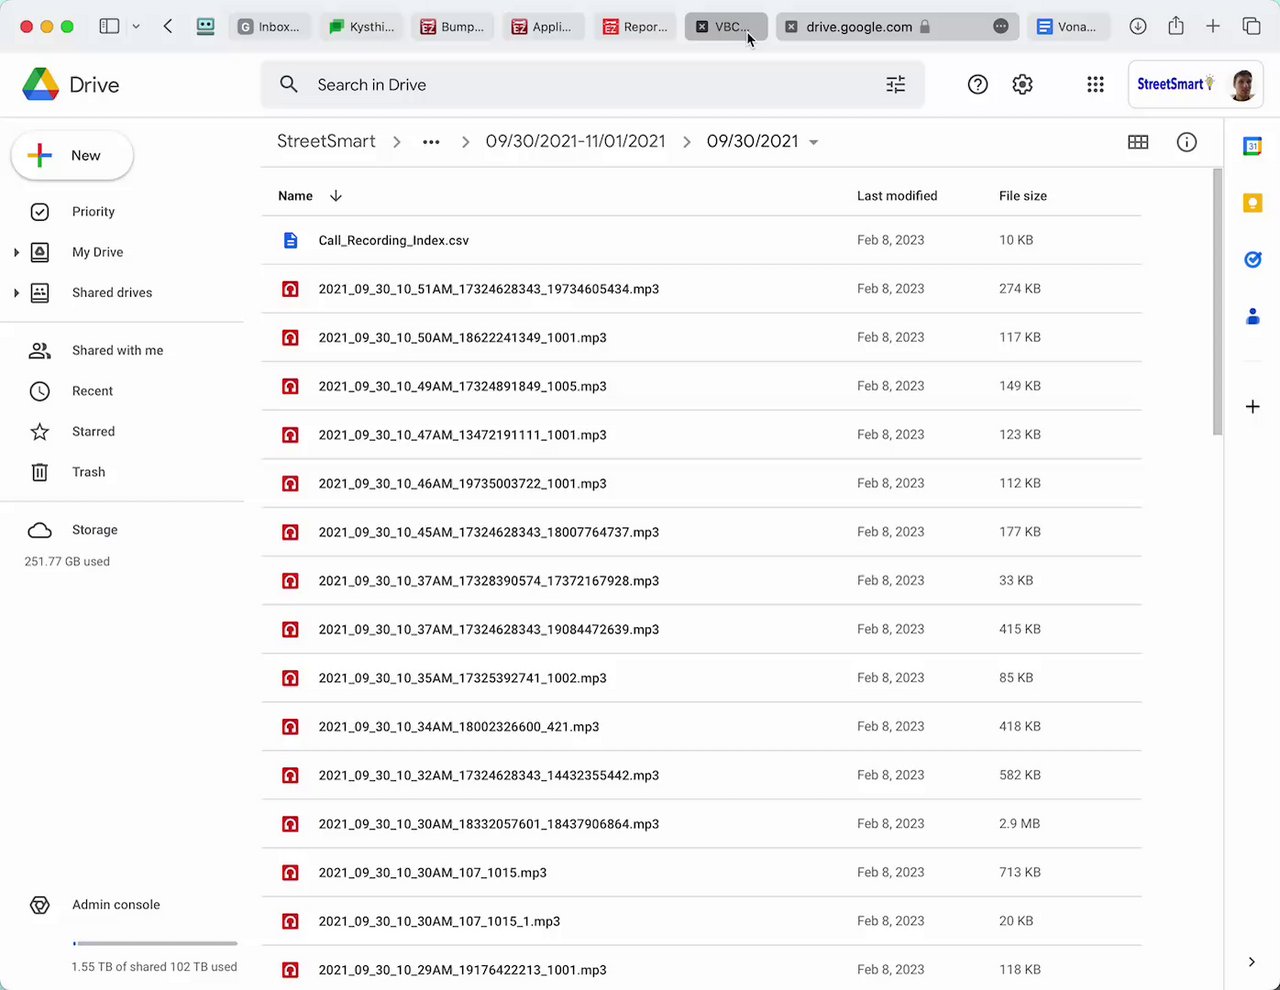Open the Google apps grid launcher
Viewport: 1280px width, 990px height.
click(1095, 85)
